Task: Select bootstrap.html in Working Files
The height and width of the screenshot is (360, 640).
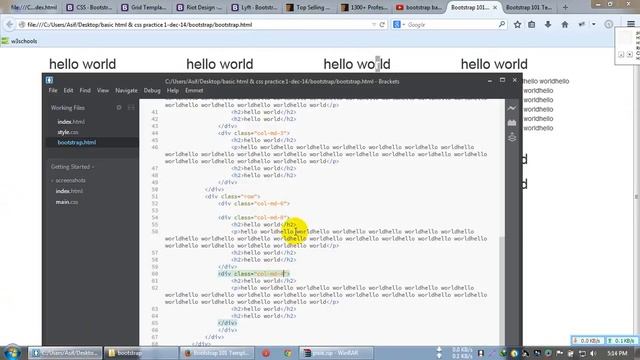Action: pos(77,142)
